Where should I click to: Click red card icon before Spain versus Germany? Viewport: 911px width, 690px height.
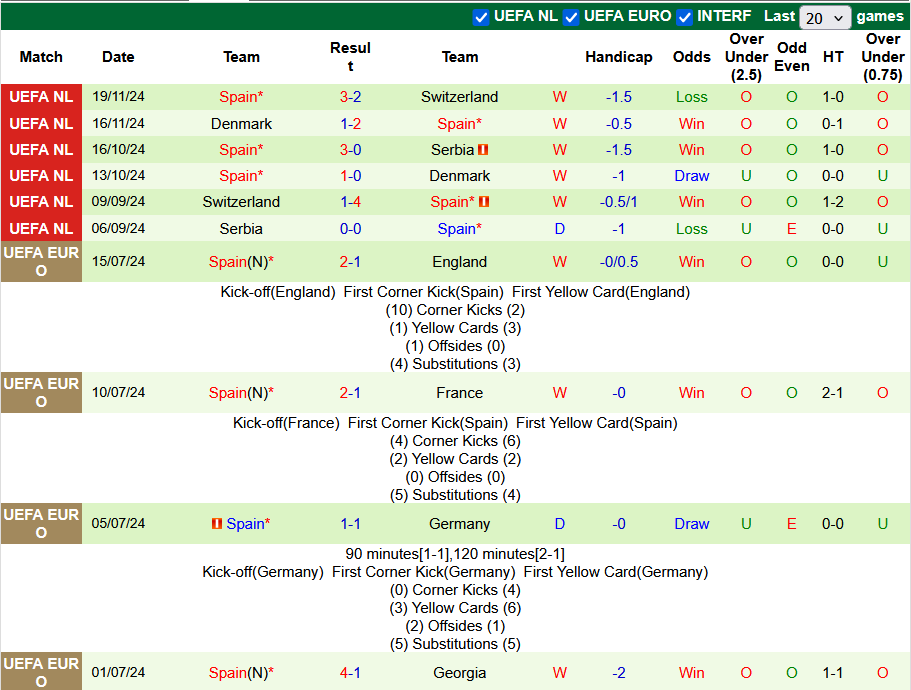216,524
